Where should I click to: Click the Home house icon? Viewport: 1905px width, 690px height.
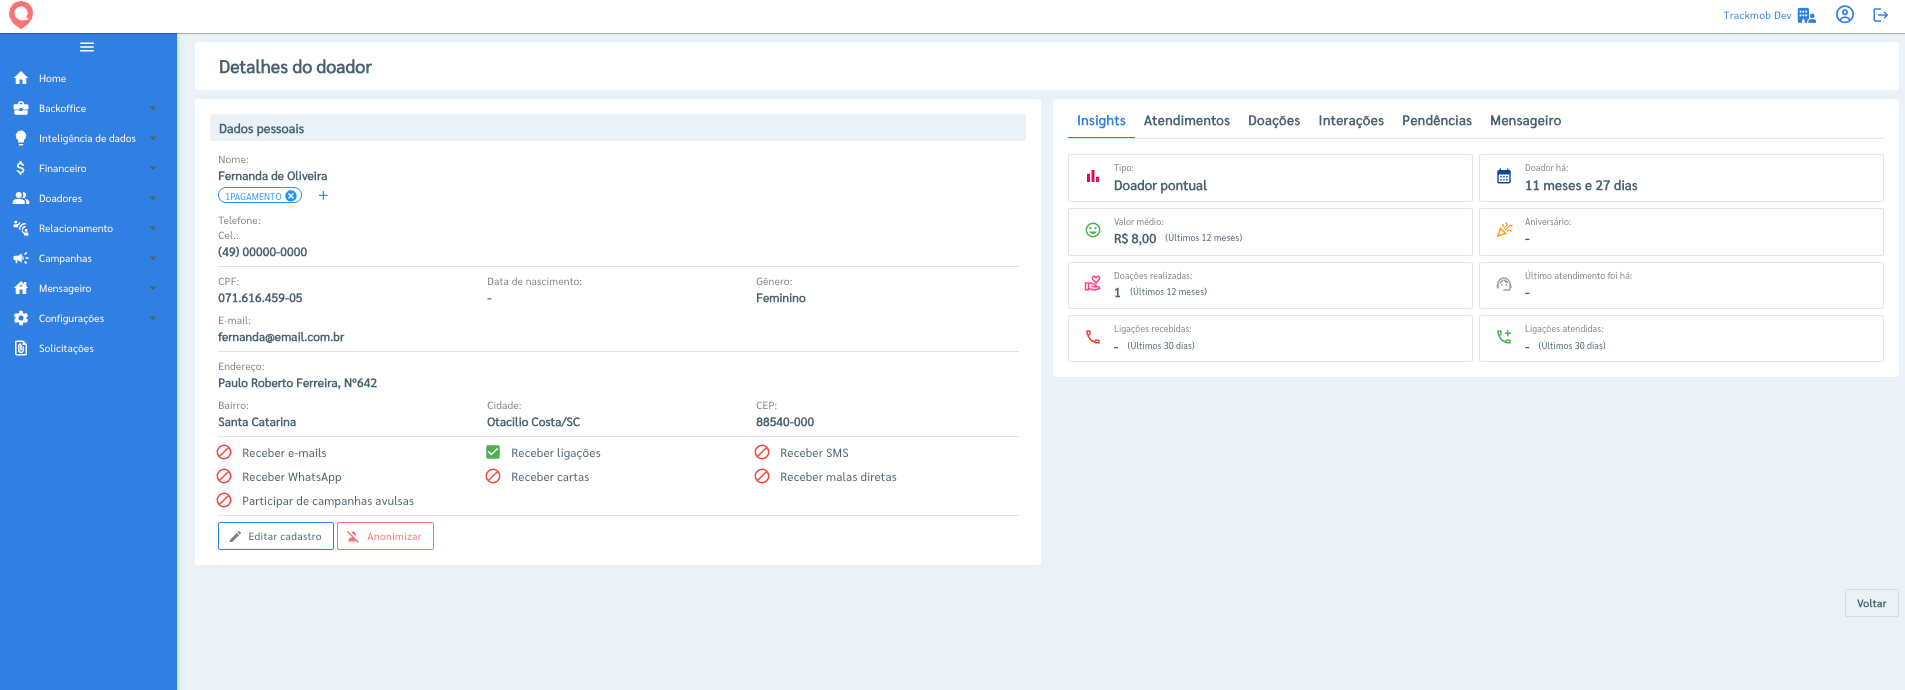click(x=21, y=78)
